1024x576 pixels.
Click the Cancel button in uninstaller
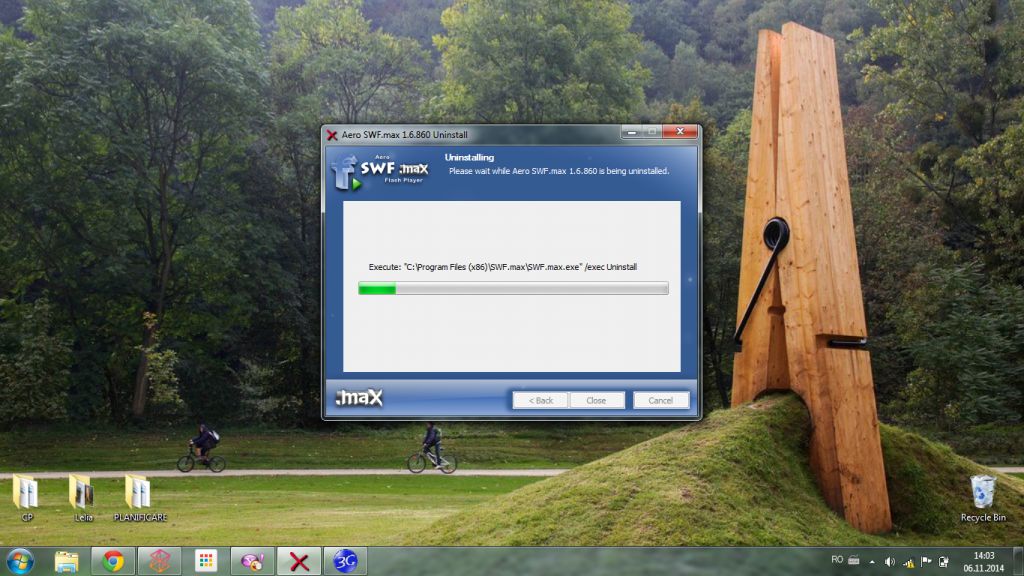(x=660, y=400)
